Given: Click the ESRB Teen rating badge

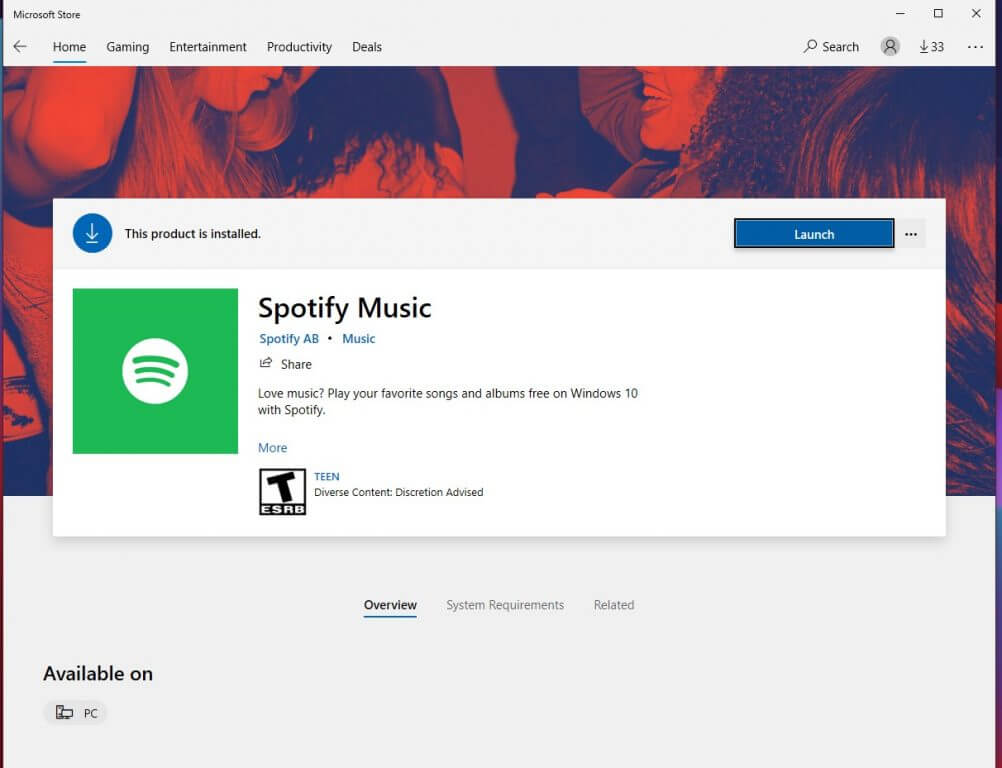Looking at the screenshot, I should (x=282, y=492).
